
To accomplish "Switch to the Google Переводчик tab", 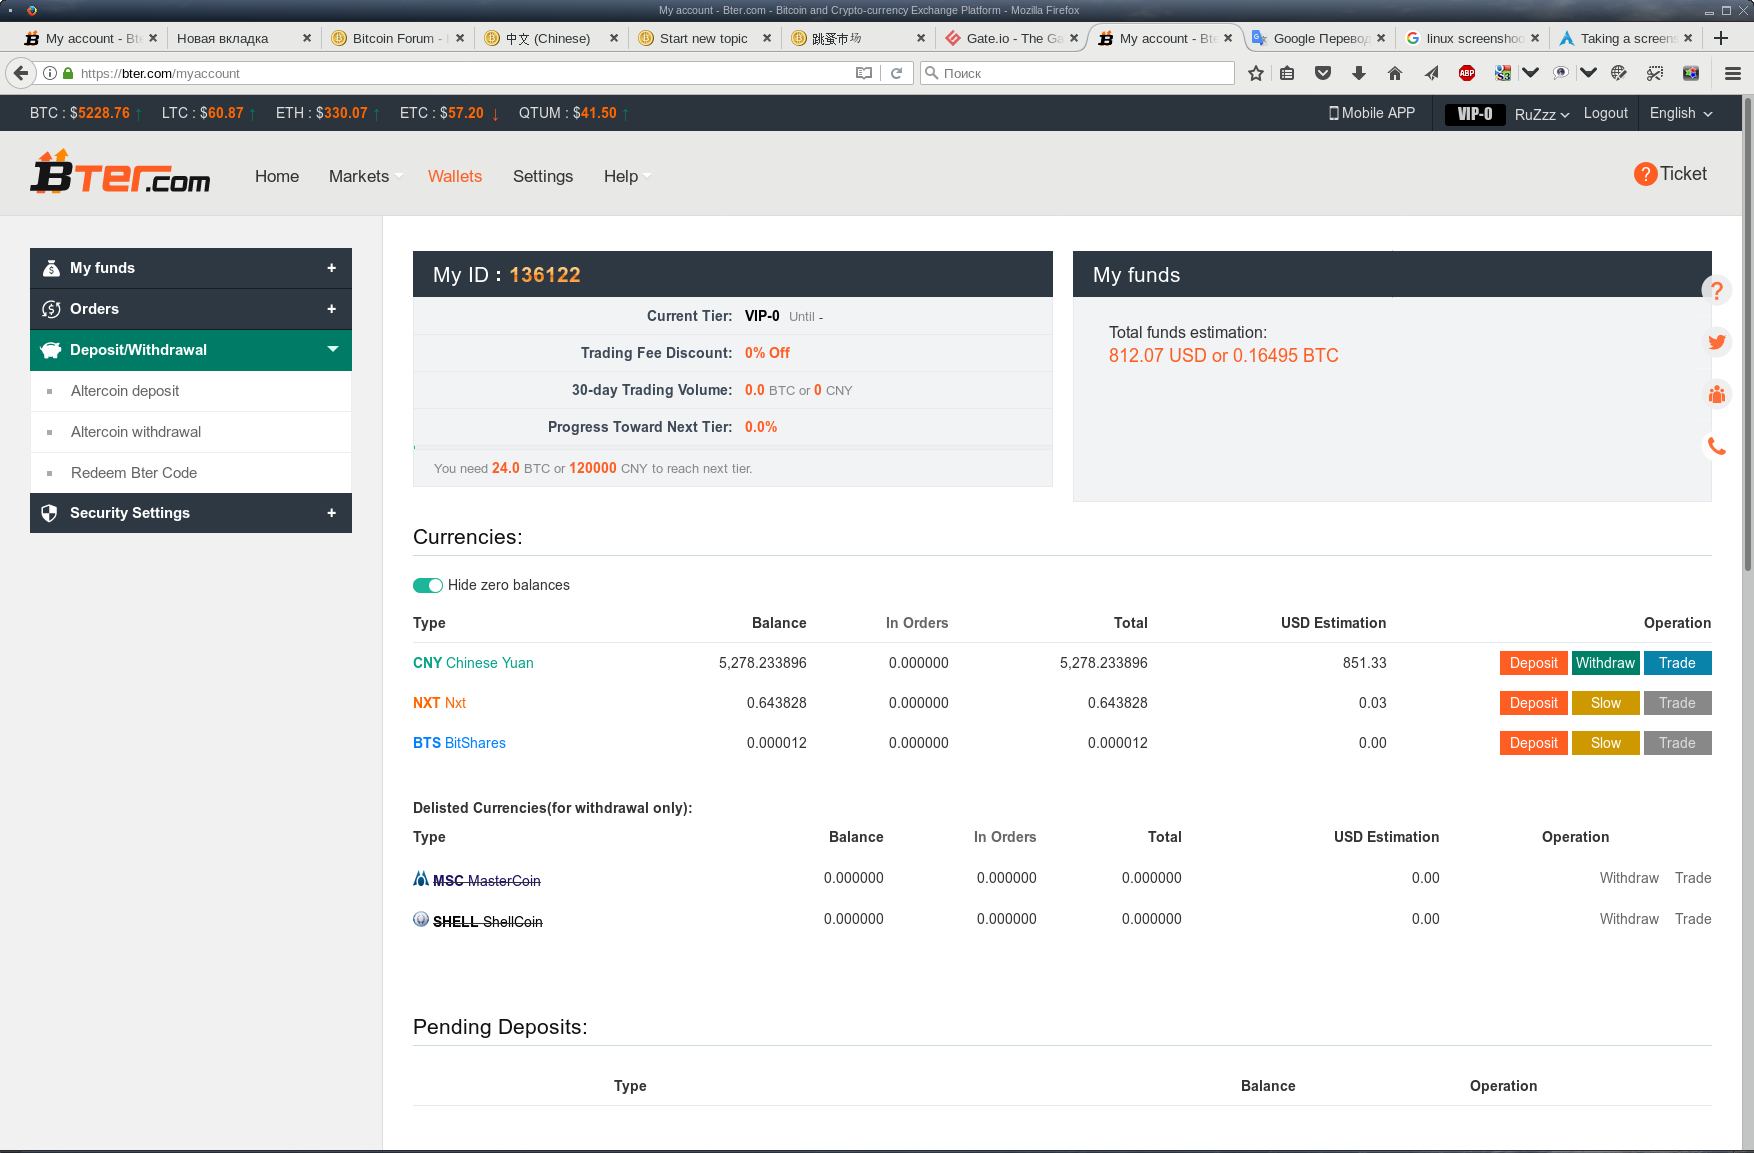I will [1319, 38].
